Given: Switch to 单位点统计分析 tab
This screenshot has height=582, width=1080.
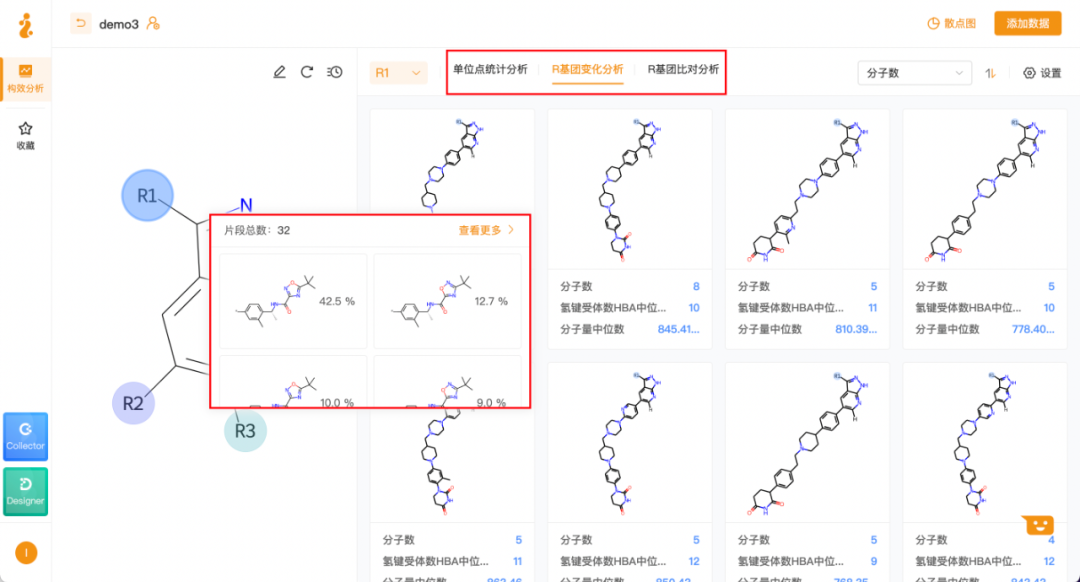Looking at the screenshot, I should click(x=490, y=69).
